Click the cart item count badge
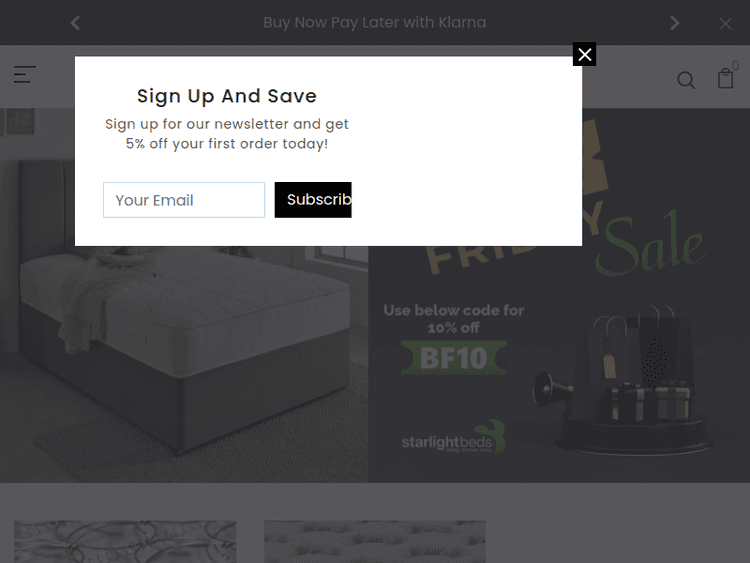750x563 pixels. pyautogui.click(x=736, y=66)
